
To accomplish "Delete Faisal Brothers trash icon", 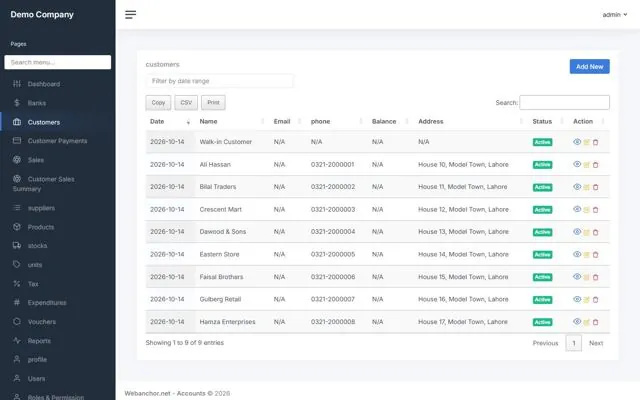I will pyautogui.click(x=596, y=277).
